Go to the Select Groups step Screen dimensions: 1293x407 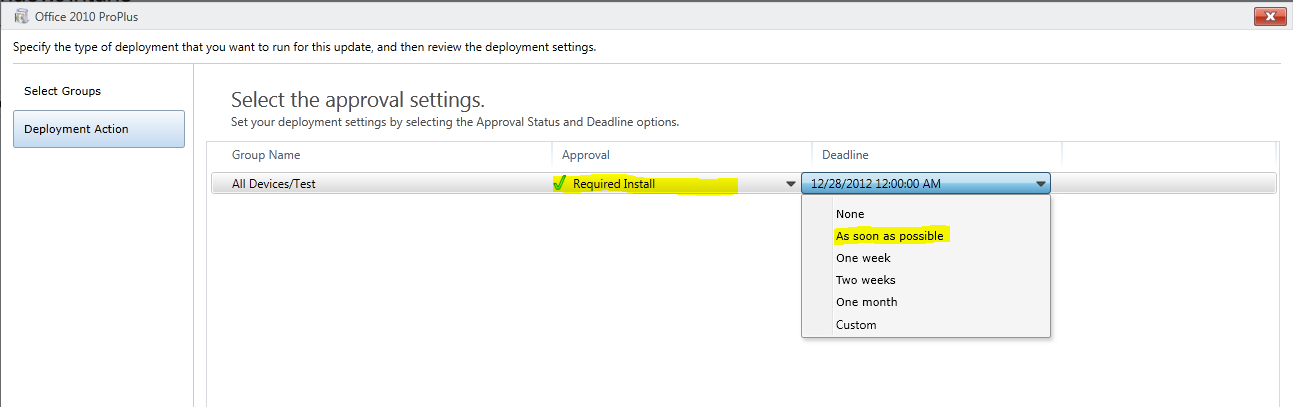click(x=62, y=91)
